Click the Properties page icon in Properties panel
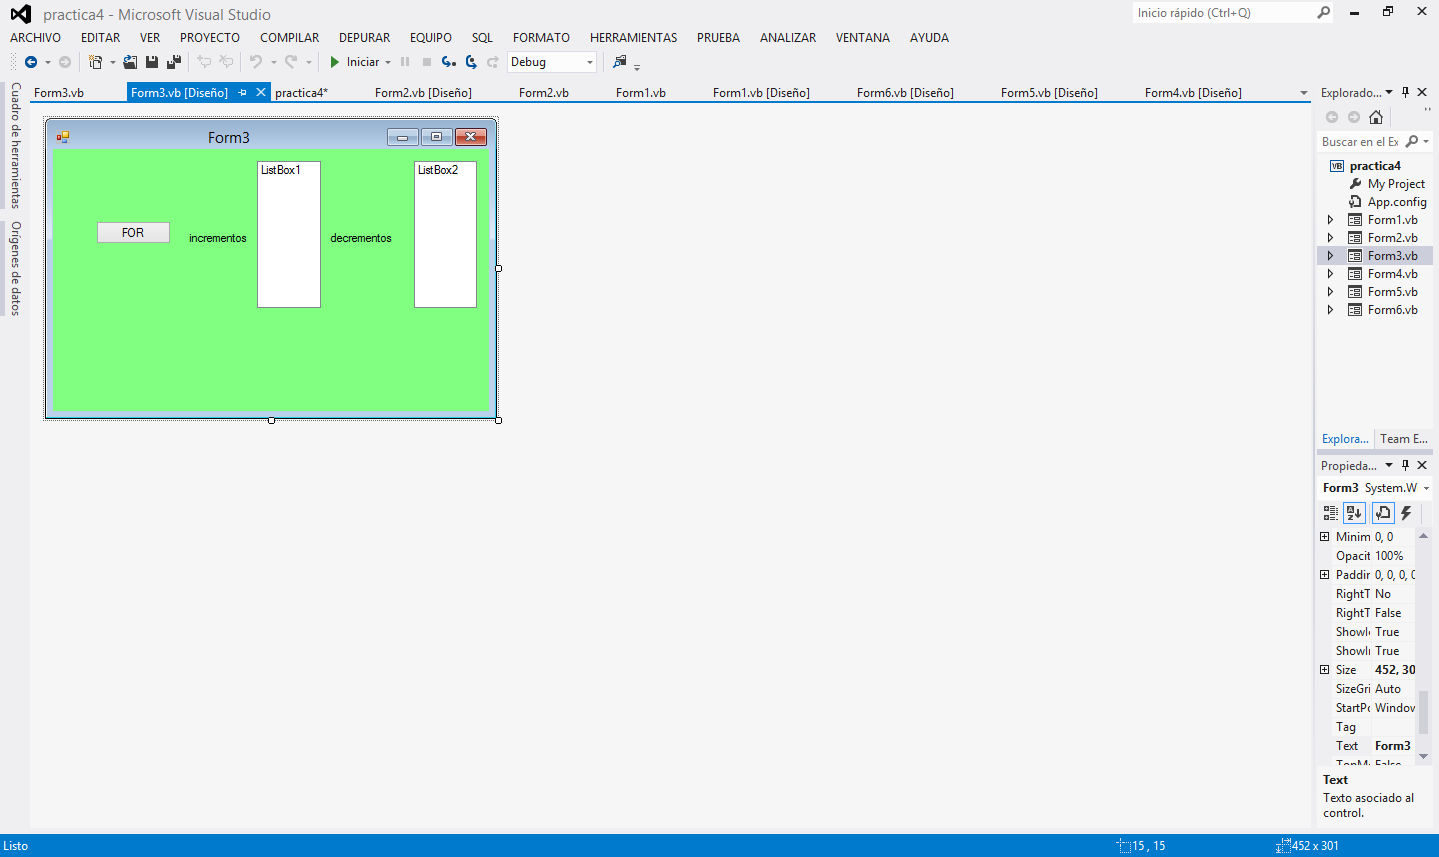1439x857 pixels. (1383, 512)
